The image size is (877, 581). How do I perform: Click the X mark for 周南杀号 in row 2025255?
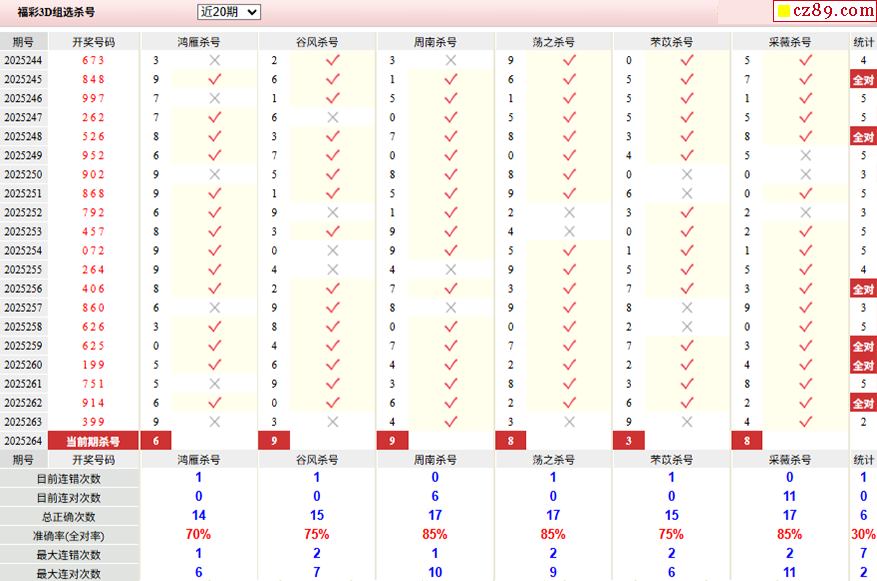click(x=451, y=269)
